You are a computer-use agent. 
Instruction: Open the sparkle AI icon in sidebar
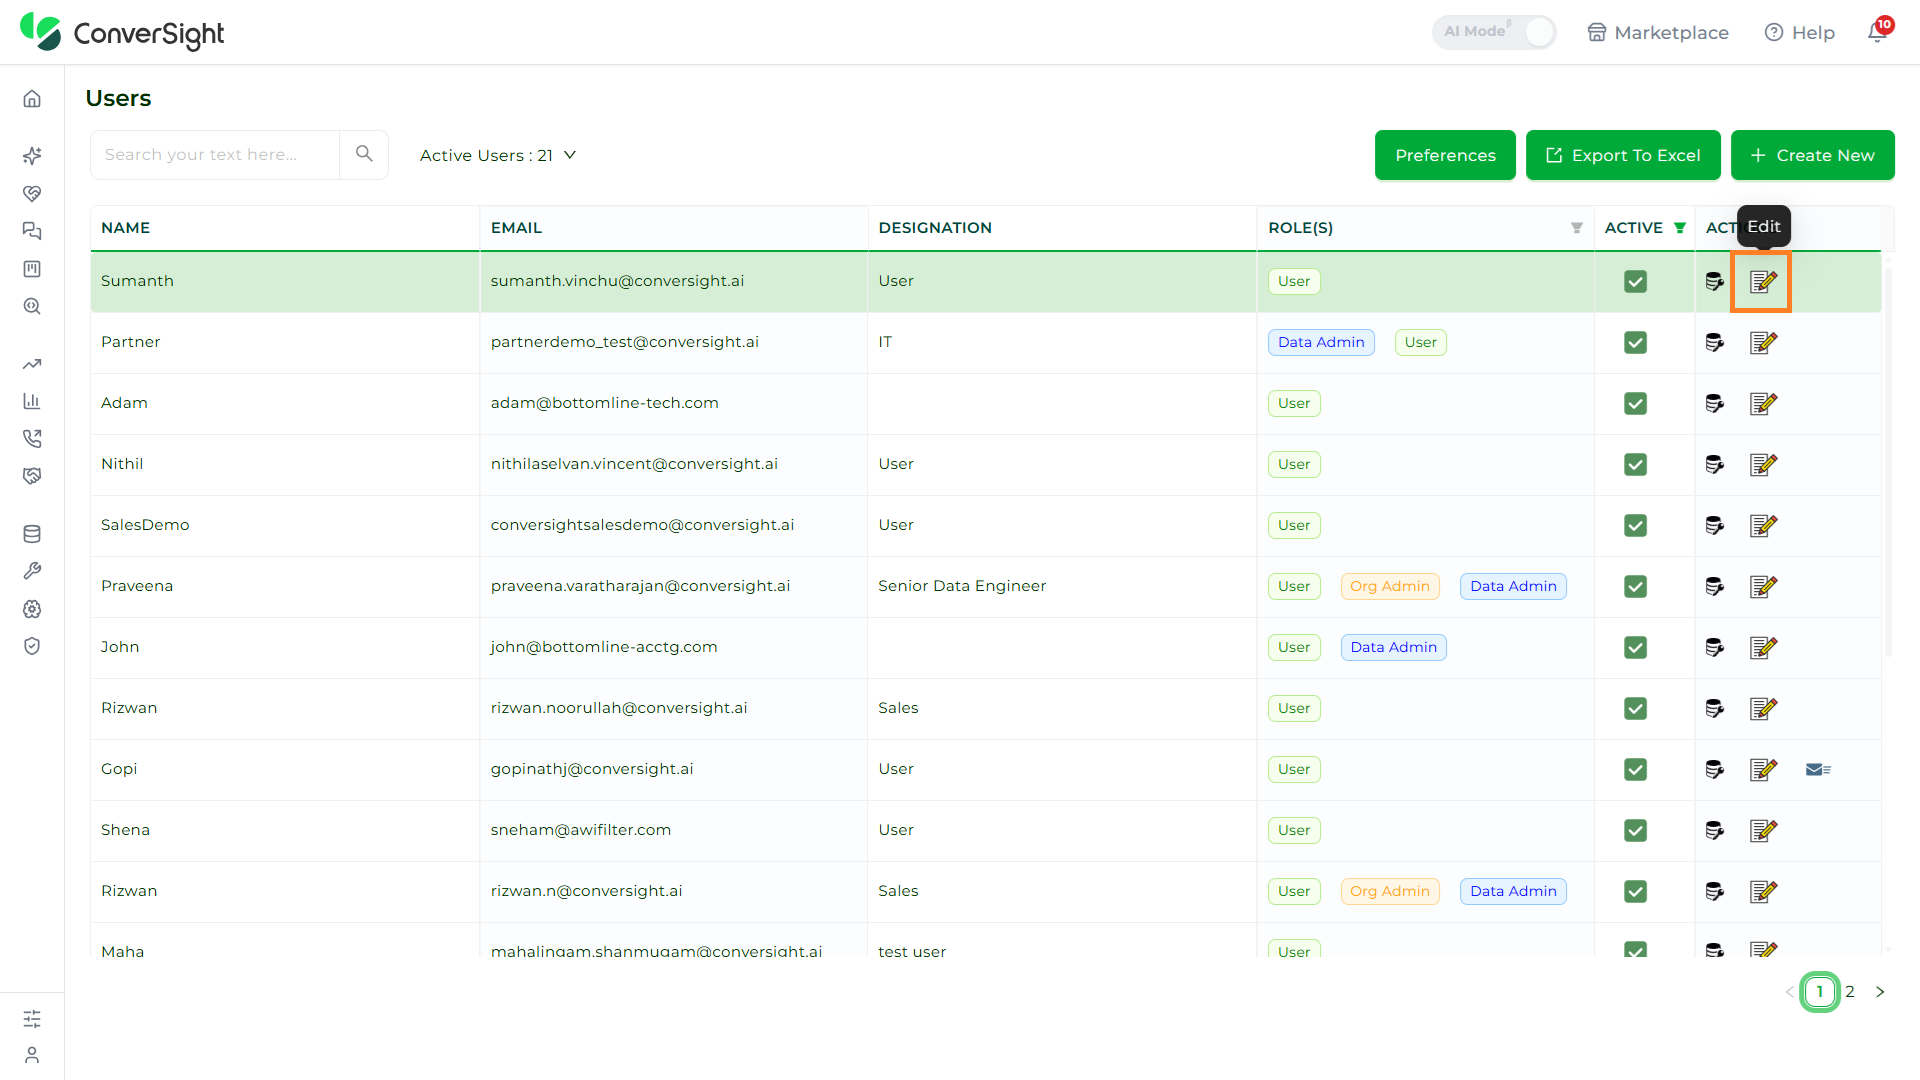(32, 156)
